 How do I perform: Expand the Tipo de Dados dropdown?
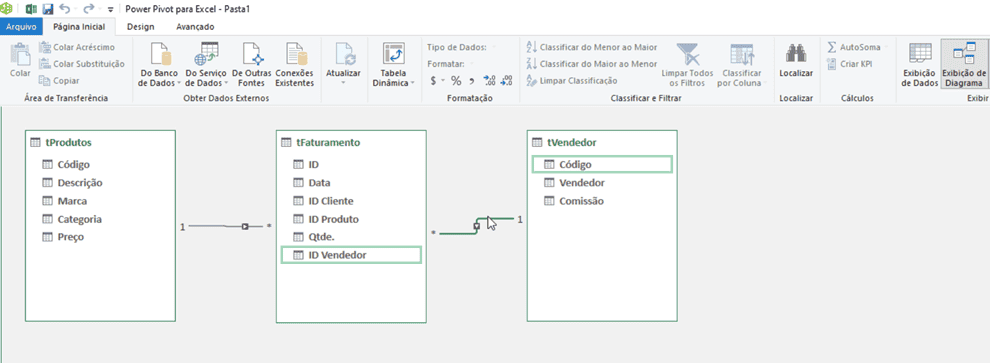pos(493,47)
